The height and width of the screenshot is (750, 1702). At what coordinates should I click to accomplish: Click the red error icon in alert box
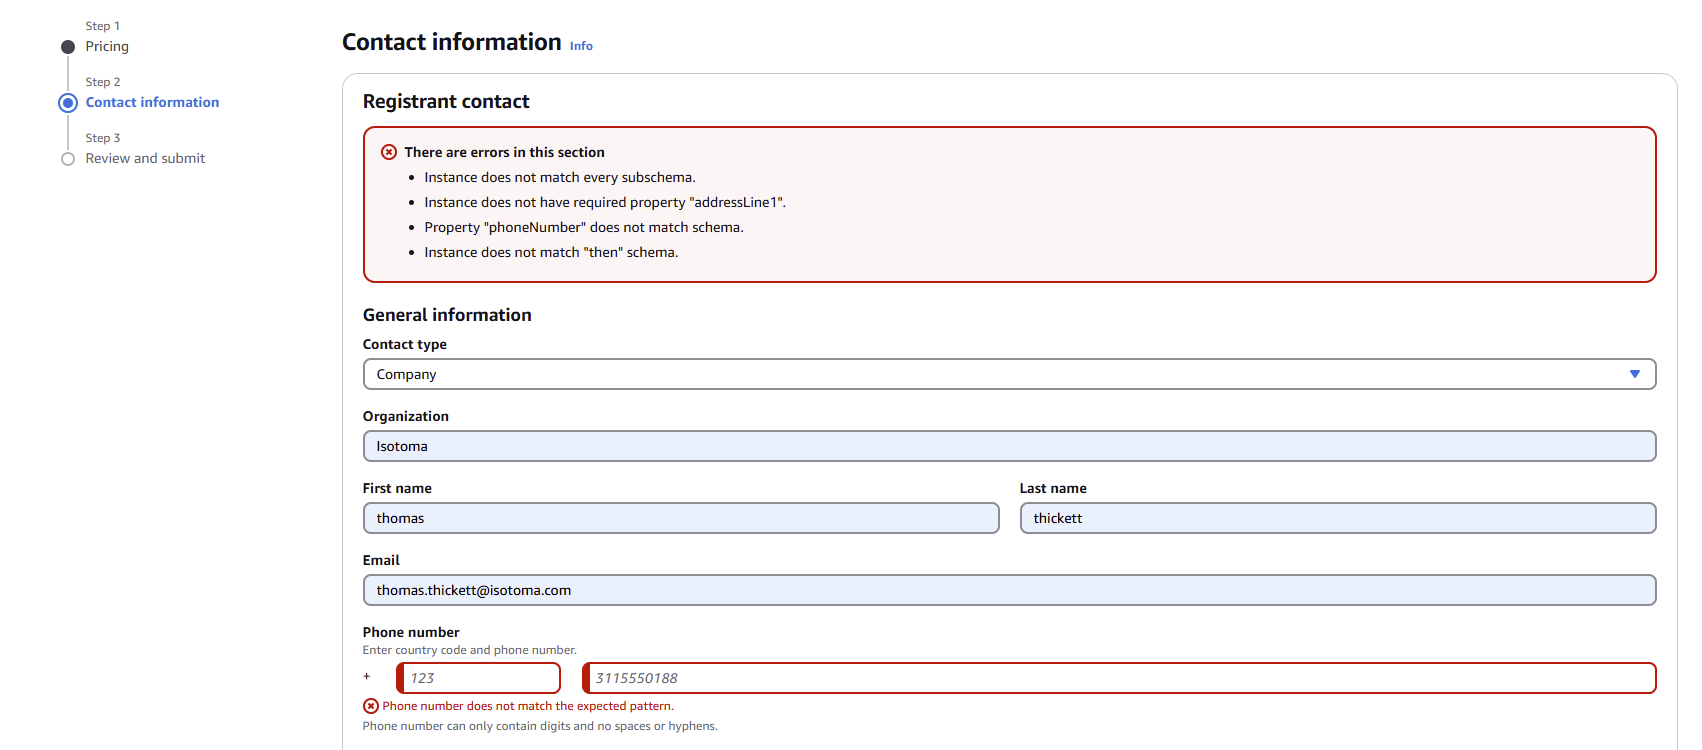pos(389,152)
